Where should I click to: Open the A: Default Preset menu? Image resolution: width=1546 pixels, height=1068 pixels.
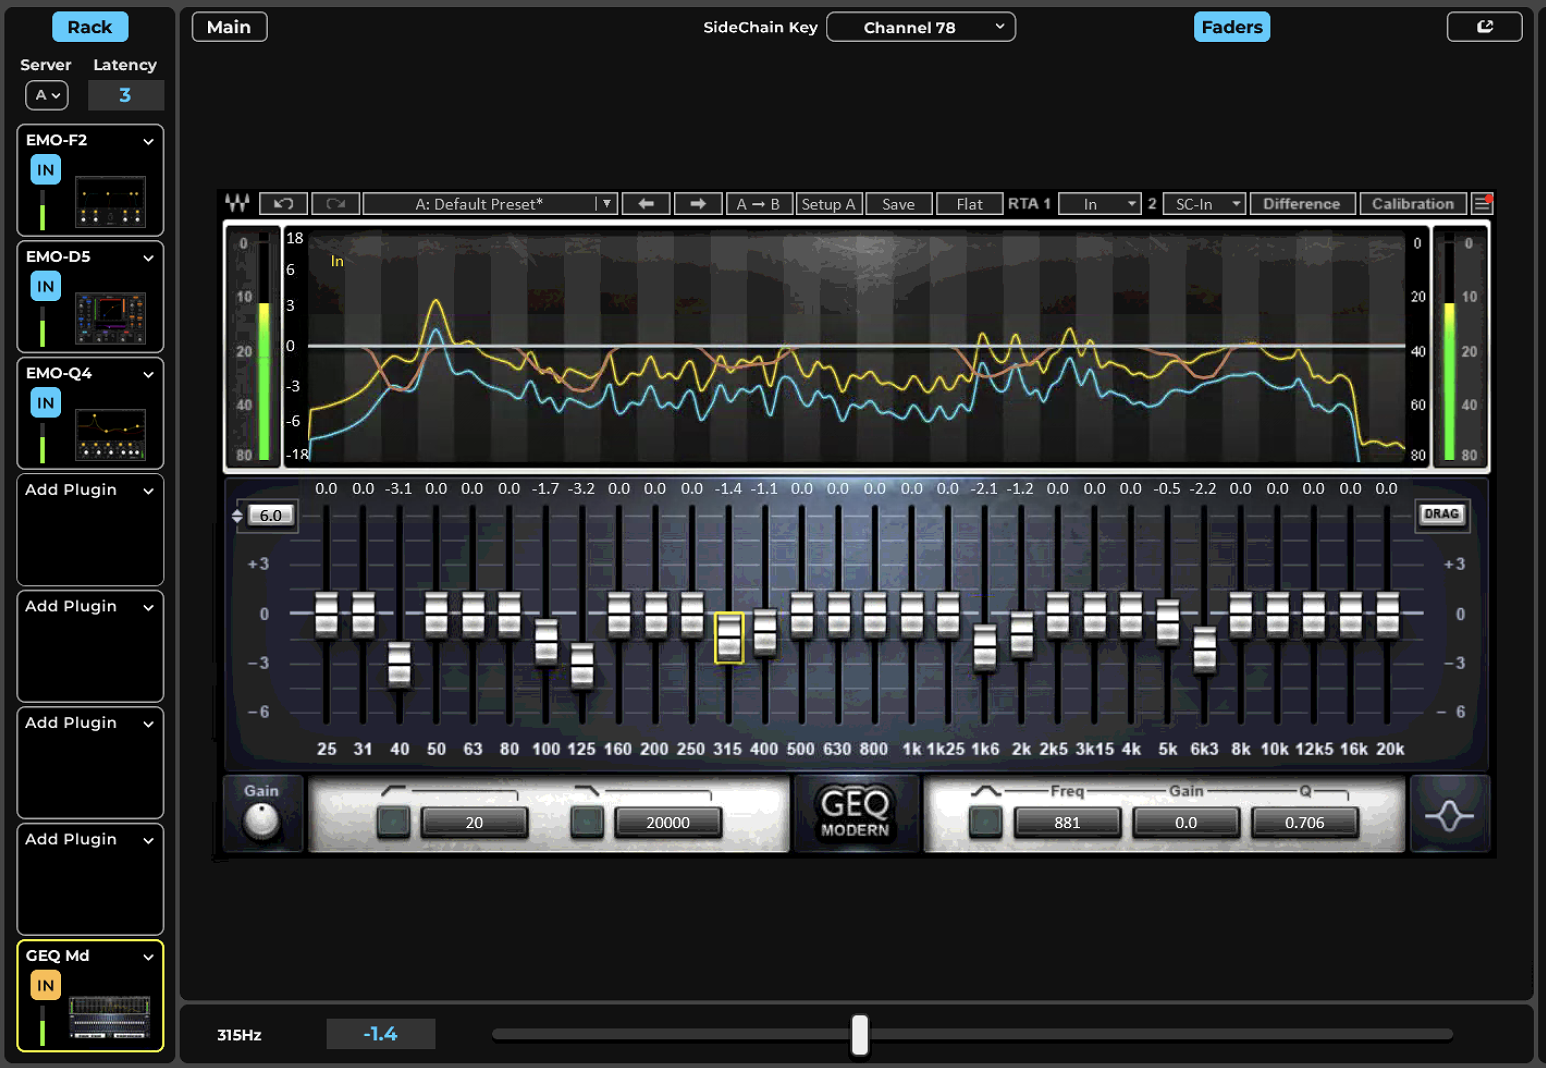(490, 204)
